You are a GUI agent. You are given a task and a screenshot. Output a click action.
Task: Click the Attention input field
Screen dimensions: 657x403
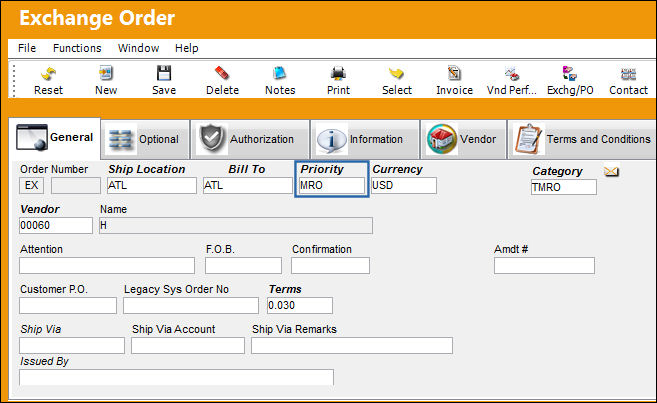(x=107, y=266)
